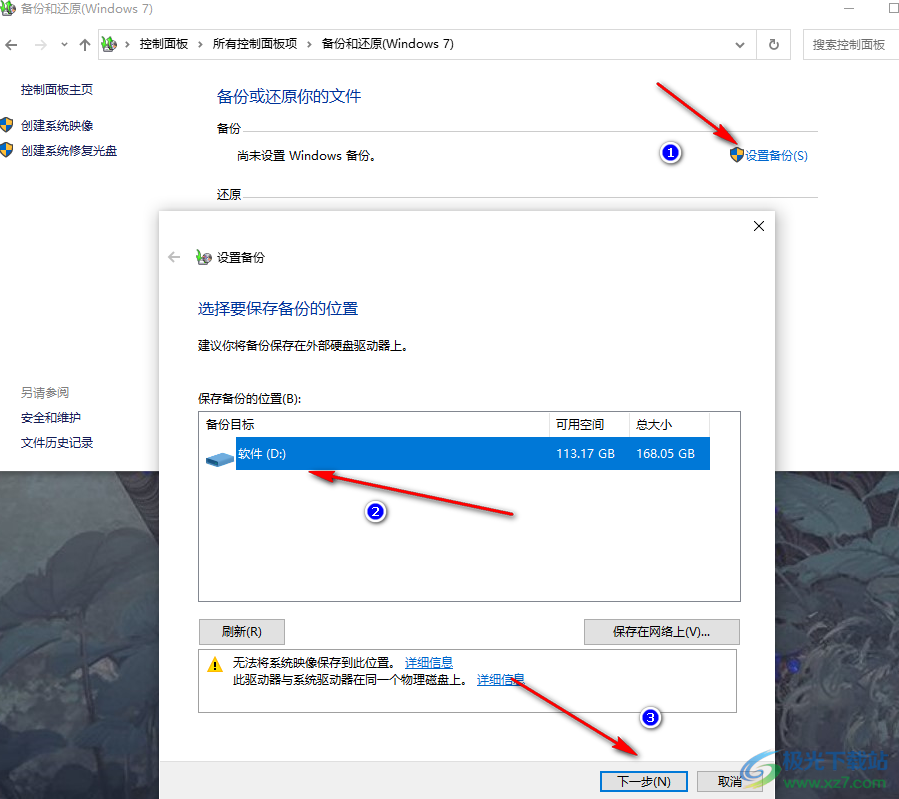This screenshot has height=799, width=899.
Task: Click 设置备份(S) link
Action: 776,155
